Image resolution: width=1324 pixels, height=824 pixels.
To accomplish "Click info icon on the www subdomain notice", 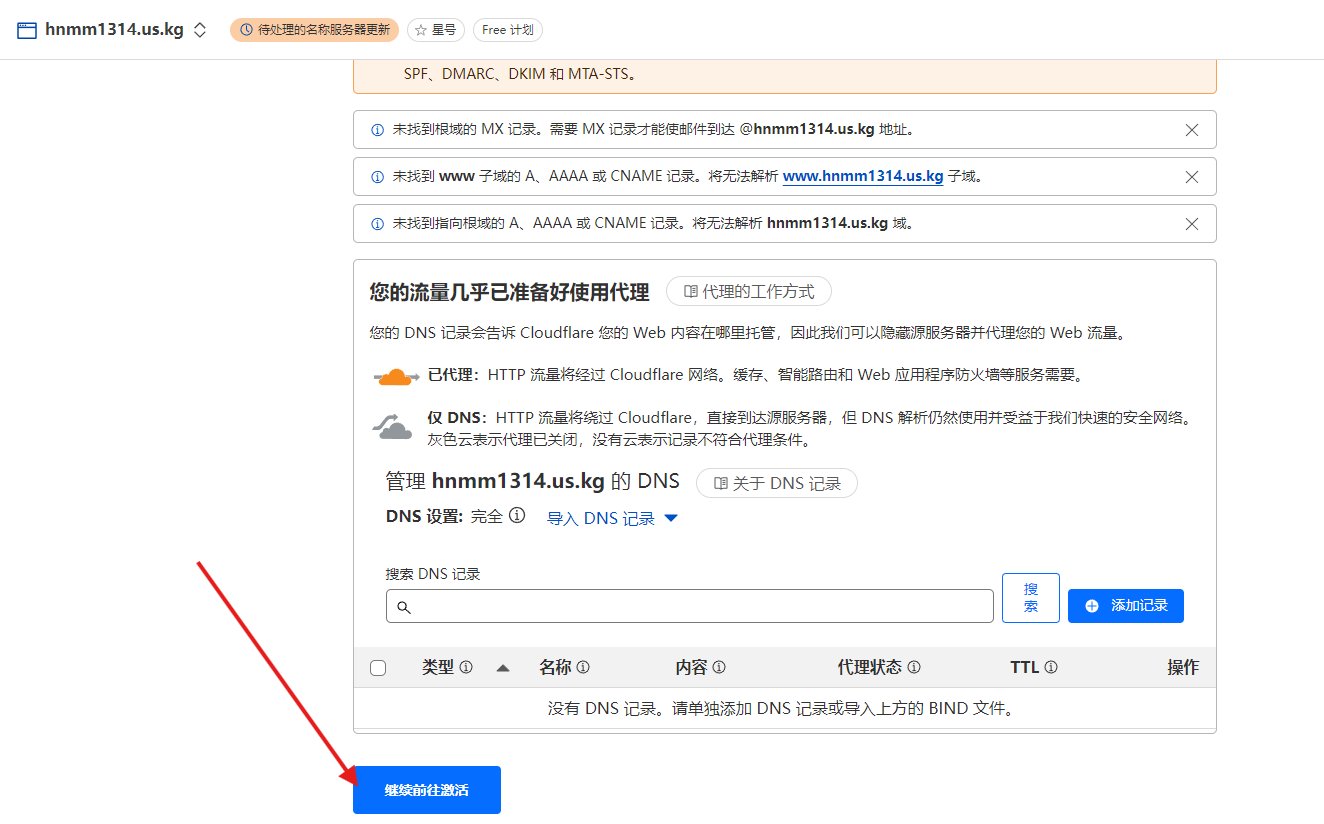I will [x=377, y=177].
